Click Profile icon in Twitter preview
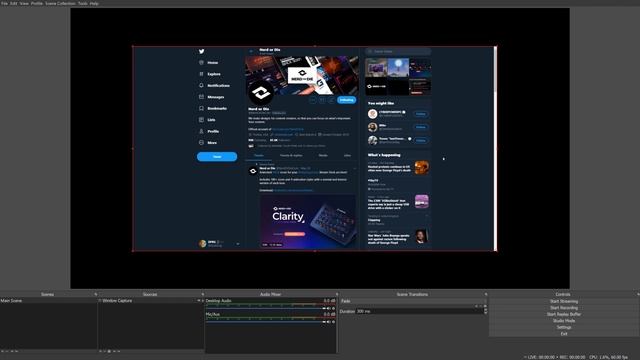 click(201, 131)
